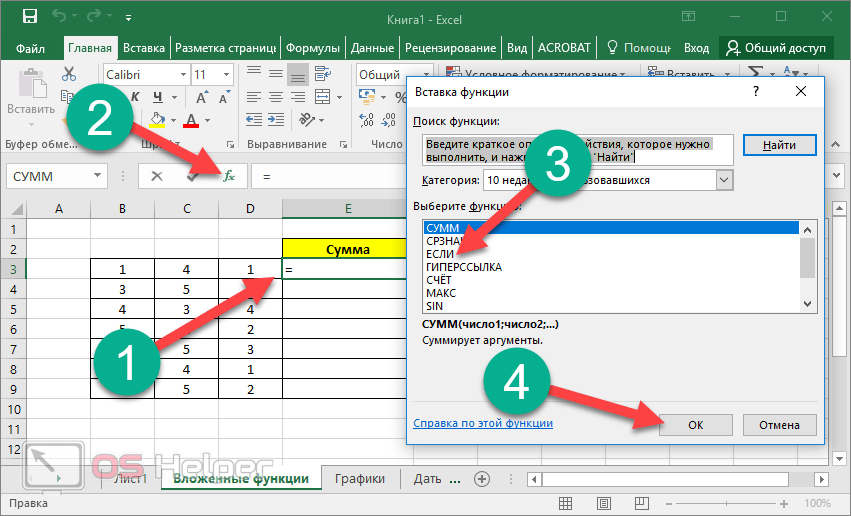Open the Формулы ribbon tab
The height and width of the screenshot is (516, 851).
pyautogui.click(x=312, y=47)
